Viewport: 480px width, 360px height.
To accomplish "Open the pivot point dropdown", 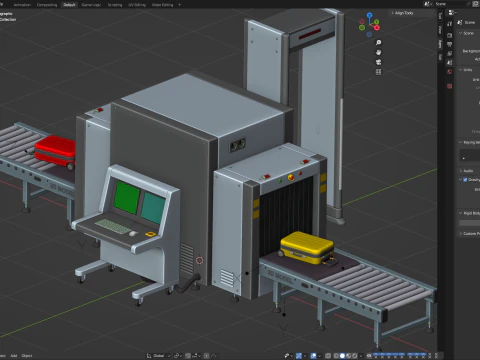I will (x=178, y=356).
